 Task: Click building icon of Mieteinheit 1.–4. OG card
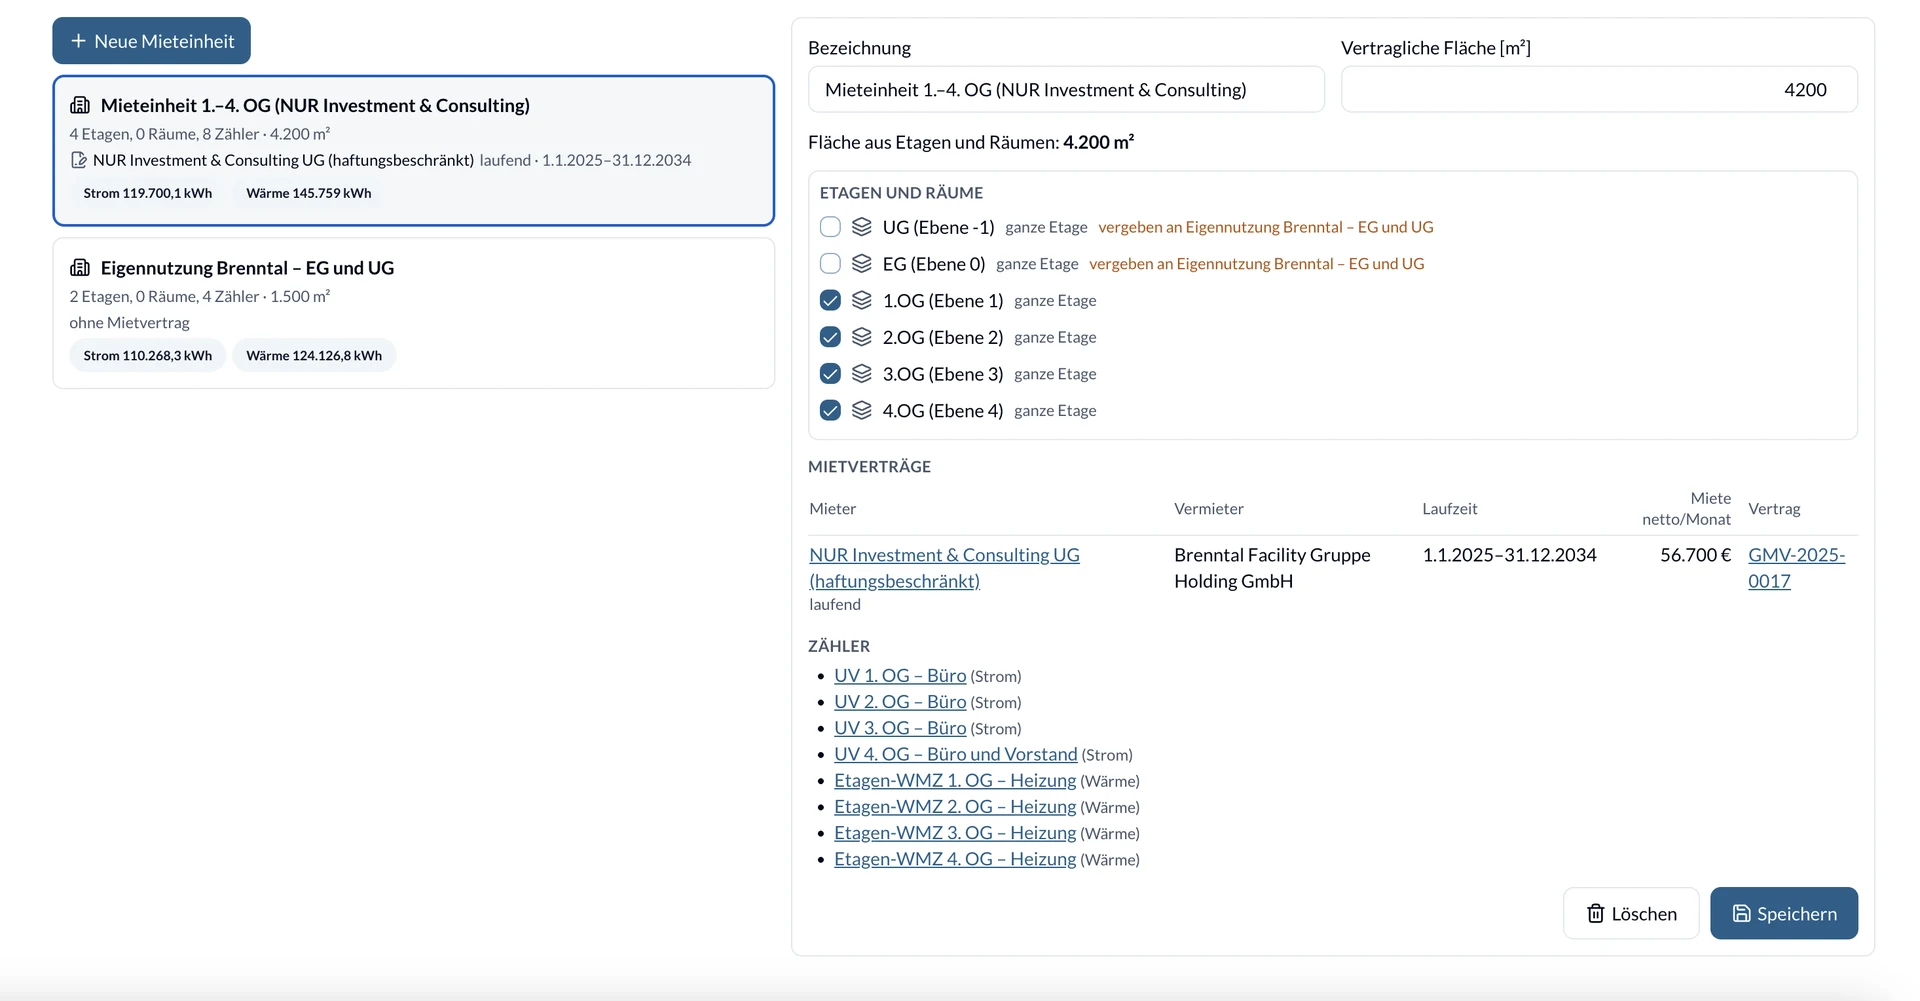click(x=80, y=105)
